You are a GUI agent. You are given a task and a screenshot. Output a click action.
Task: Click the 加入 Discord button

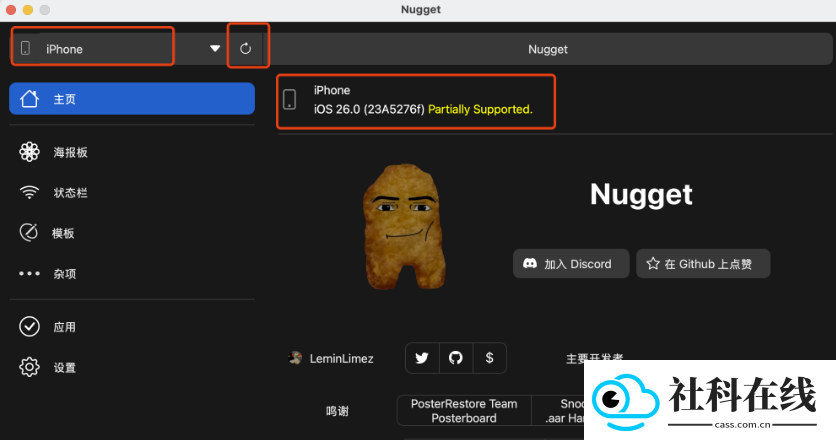point(571,263)
